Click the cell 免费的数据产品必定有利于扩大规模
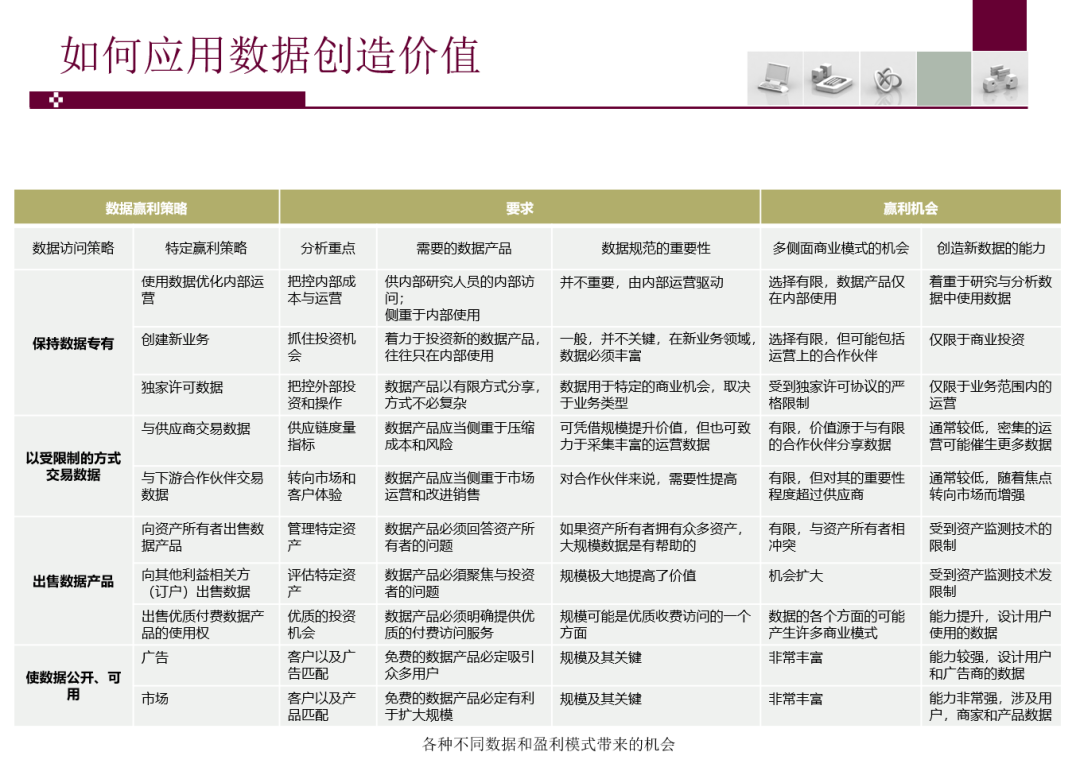Viewport: 1080px width, 783px height. [464, 707]
